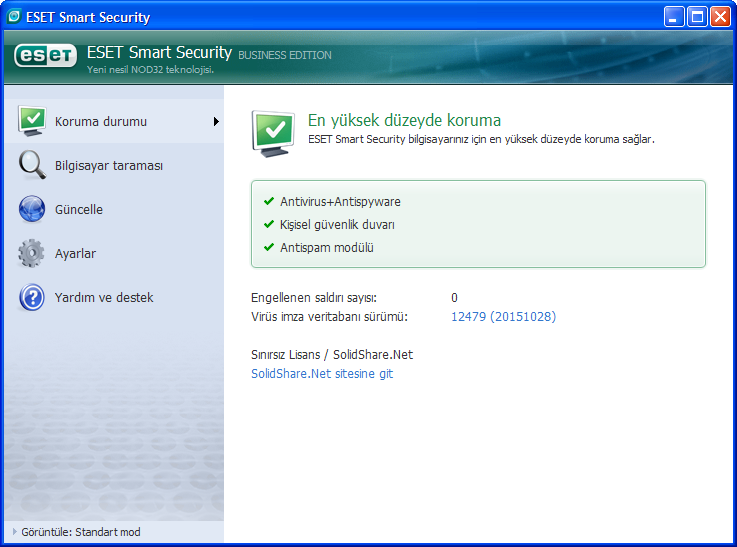The height and width of the screenshot is (547, 737).
Task: Click the Güncelle globe icon
Action: click(32, 209)
